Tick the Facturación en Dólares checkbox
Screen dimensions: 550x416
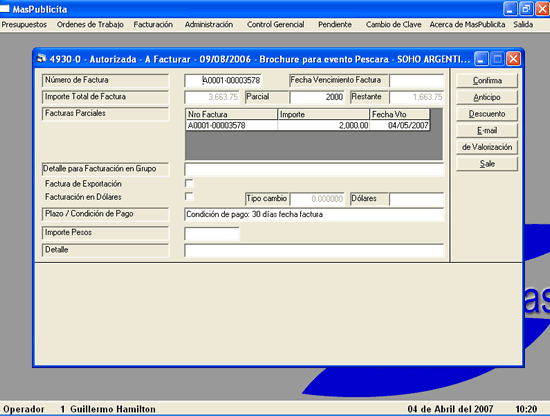coord(189,196)
